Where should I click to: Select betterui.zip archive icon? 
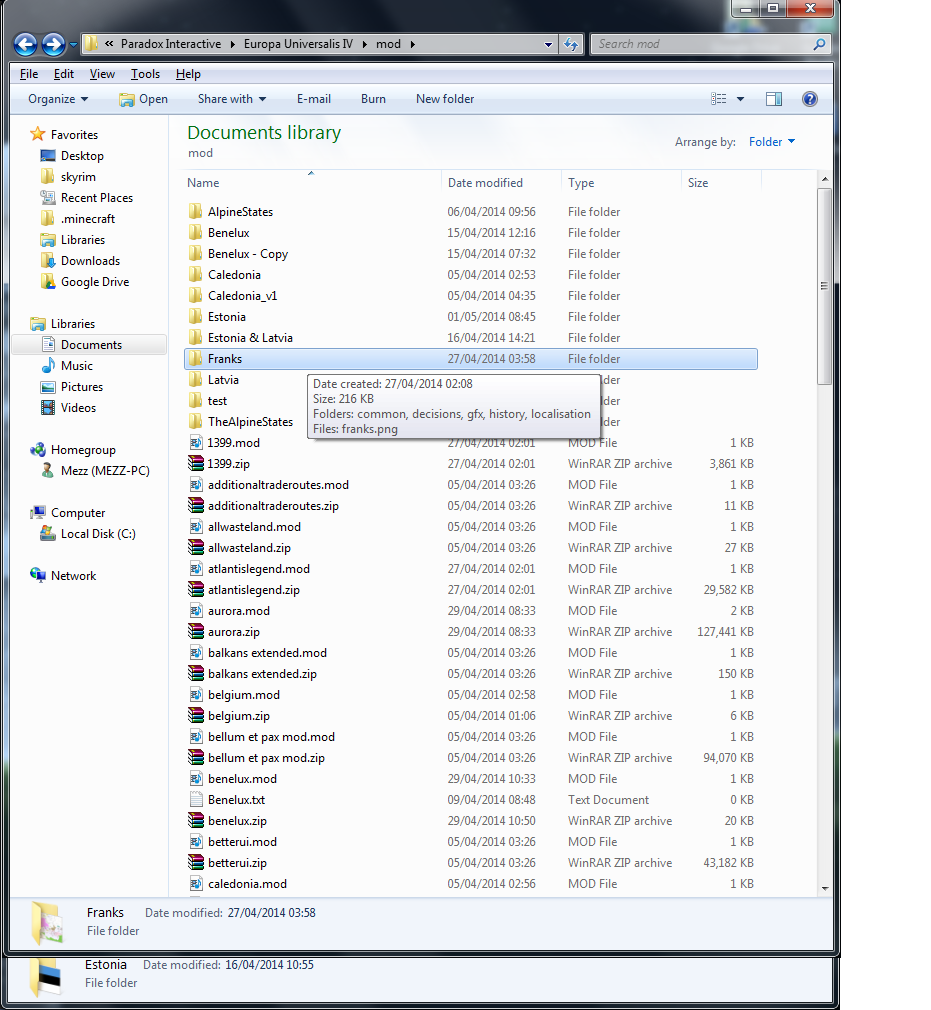coord(196,863)
